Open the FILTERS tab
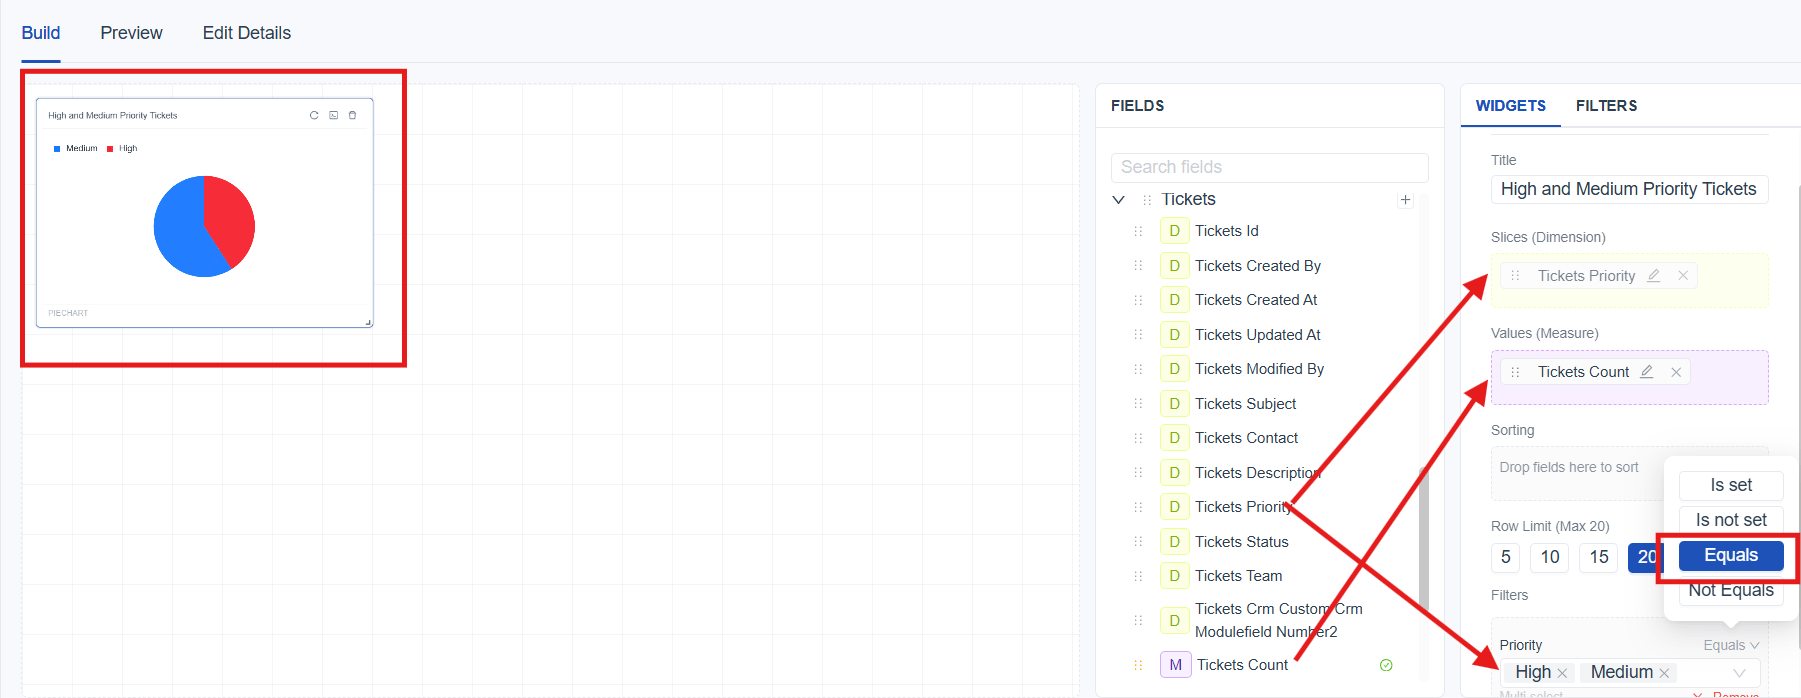 tap(1606, 106)
